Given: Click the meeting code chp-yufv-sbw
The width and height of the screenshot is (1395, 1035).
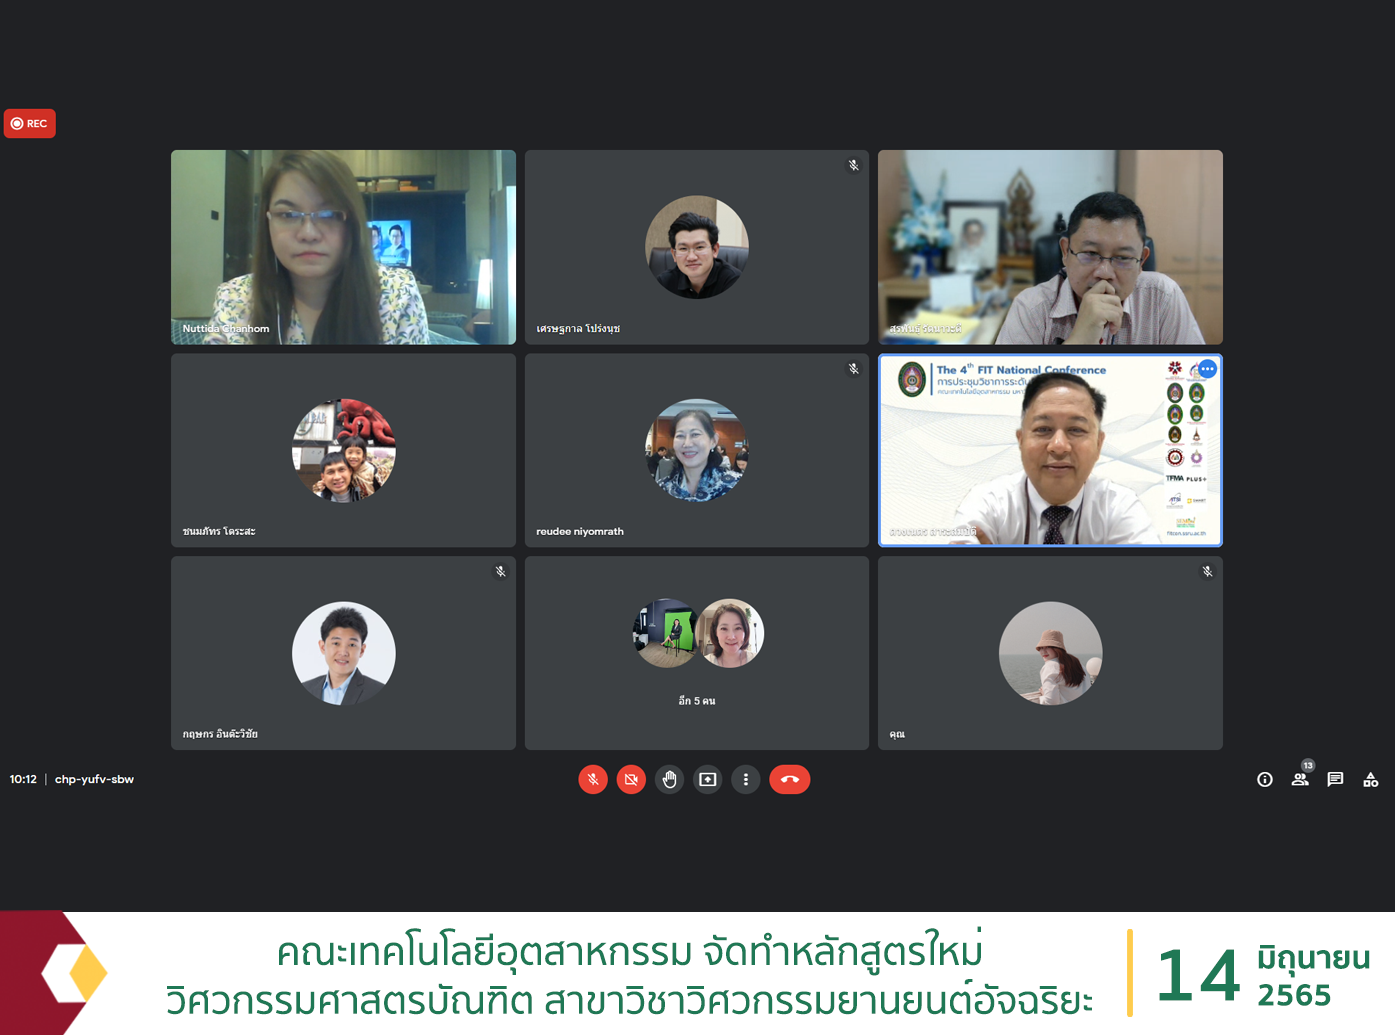Looking at the screenshot, I should pos(94,779).
